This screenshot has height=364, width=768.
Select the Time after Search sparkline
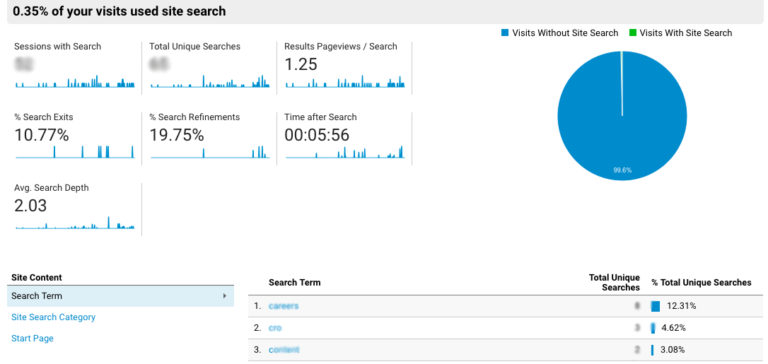coord(345,152)
